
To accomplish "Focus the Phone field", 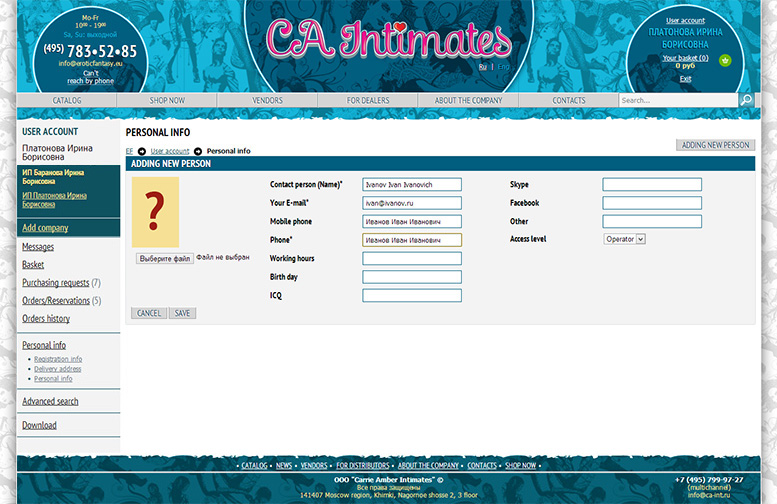I will tap(412, 240).
